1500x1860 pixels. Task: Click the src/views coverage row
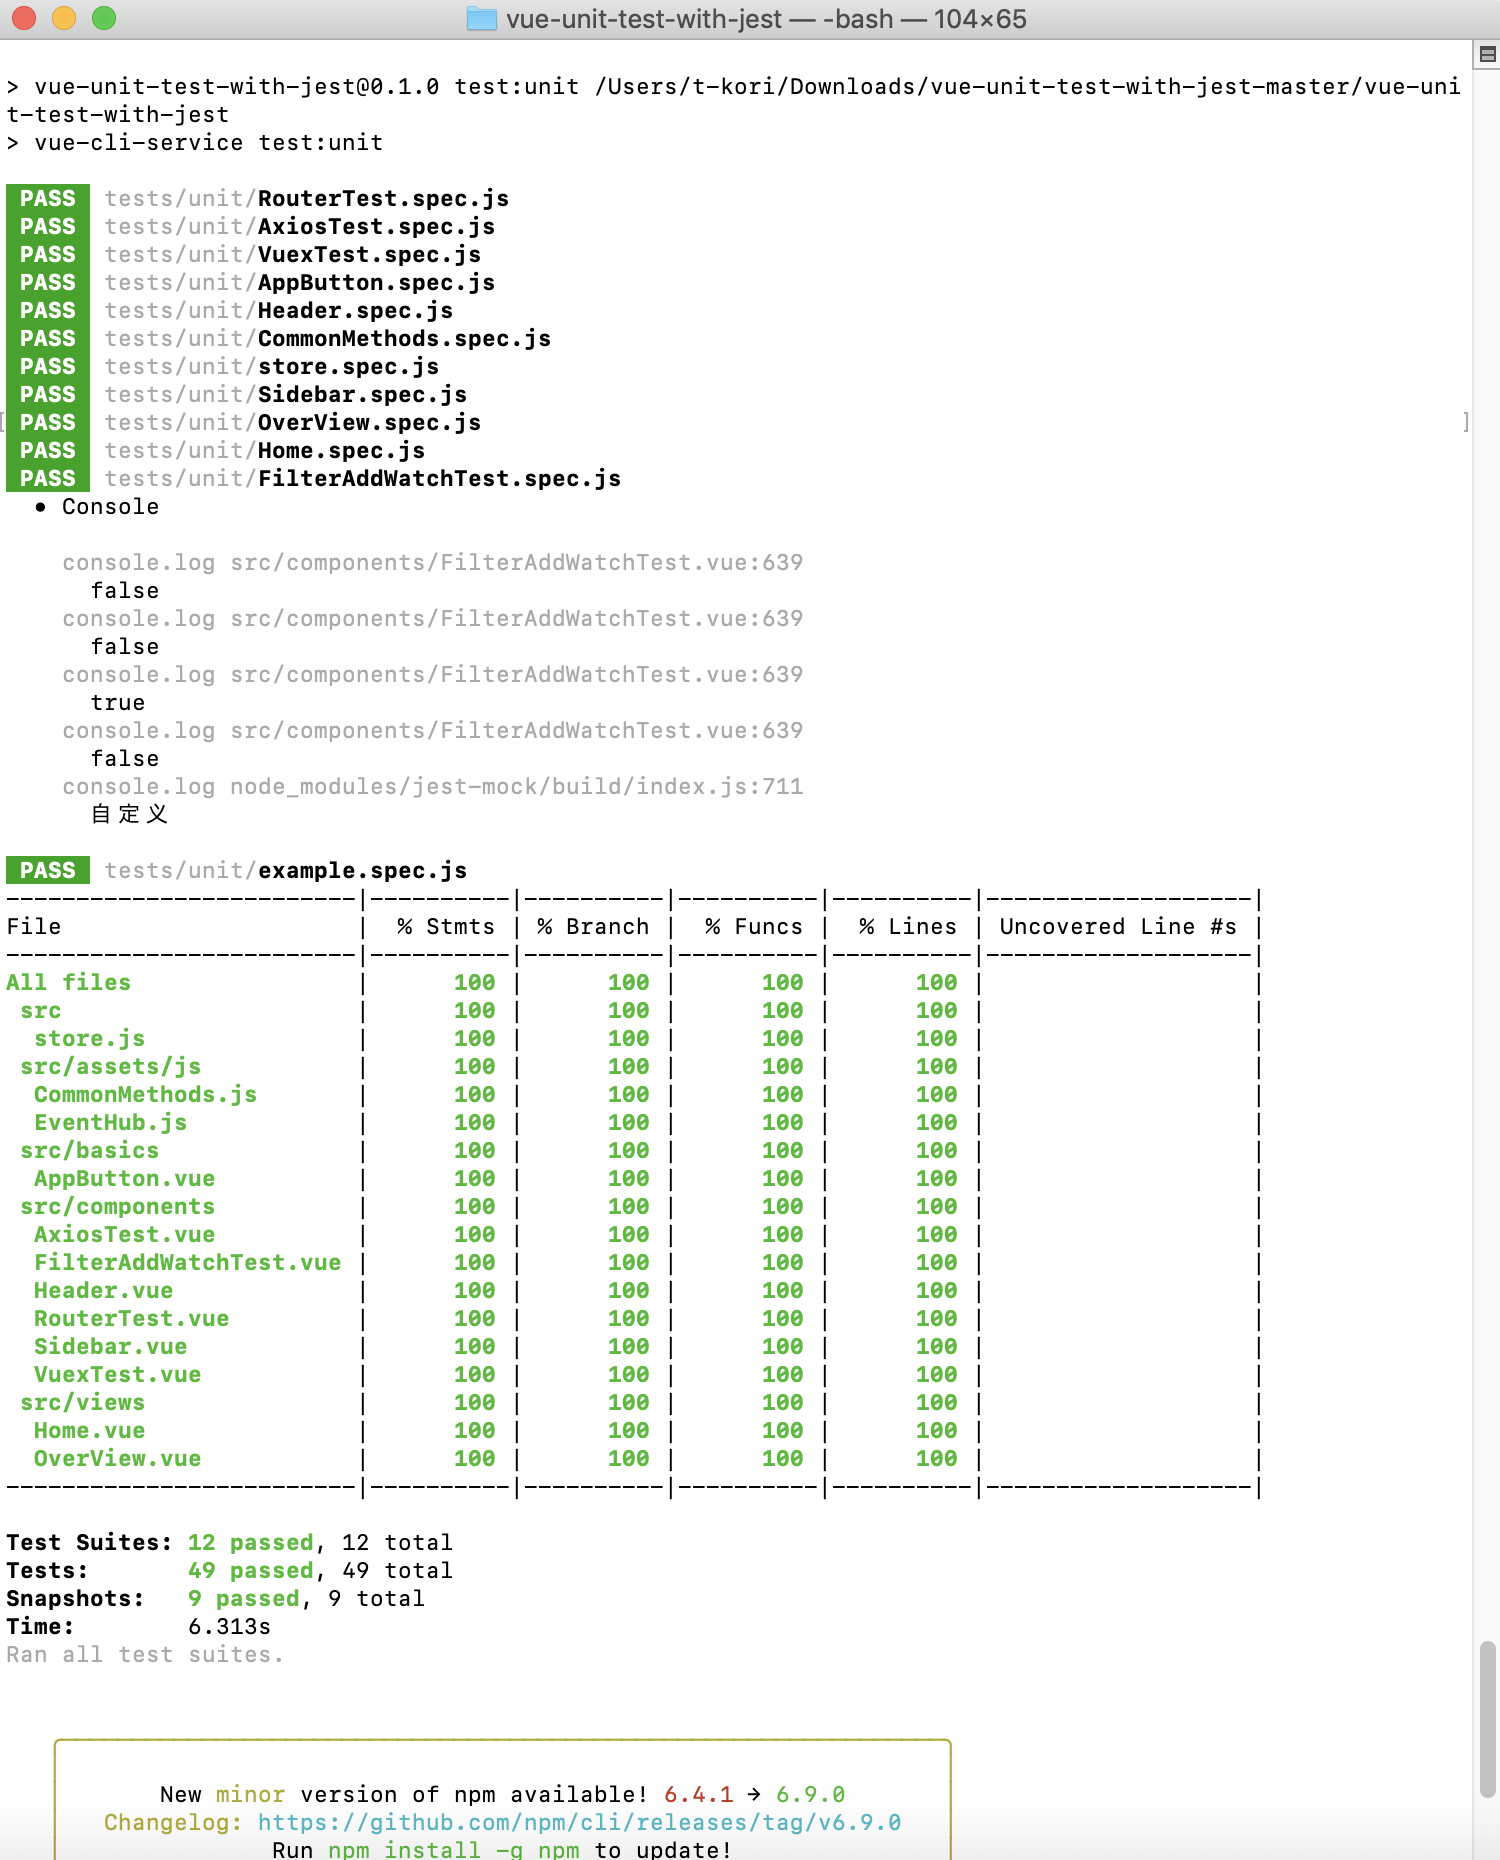632,1402
